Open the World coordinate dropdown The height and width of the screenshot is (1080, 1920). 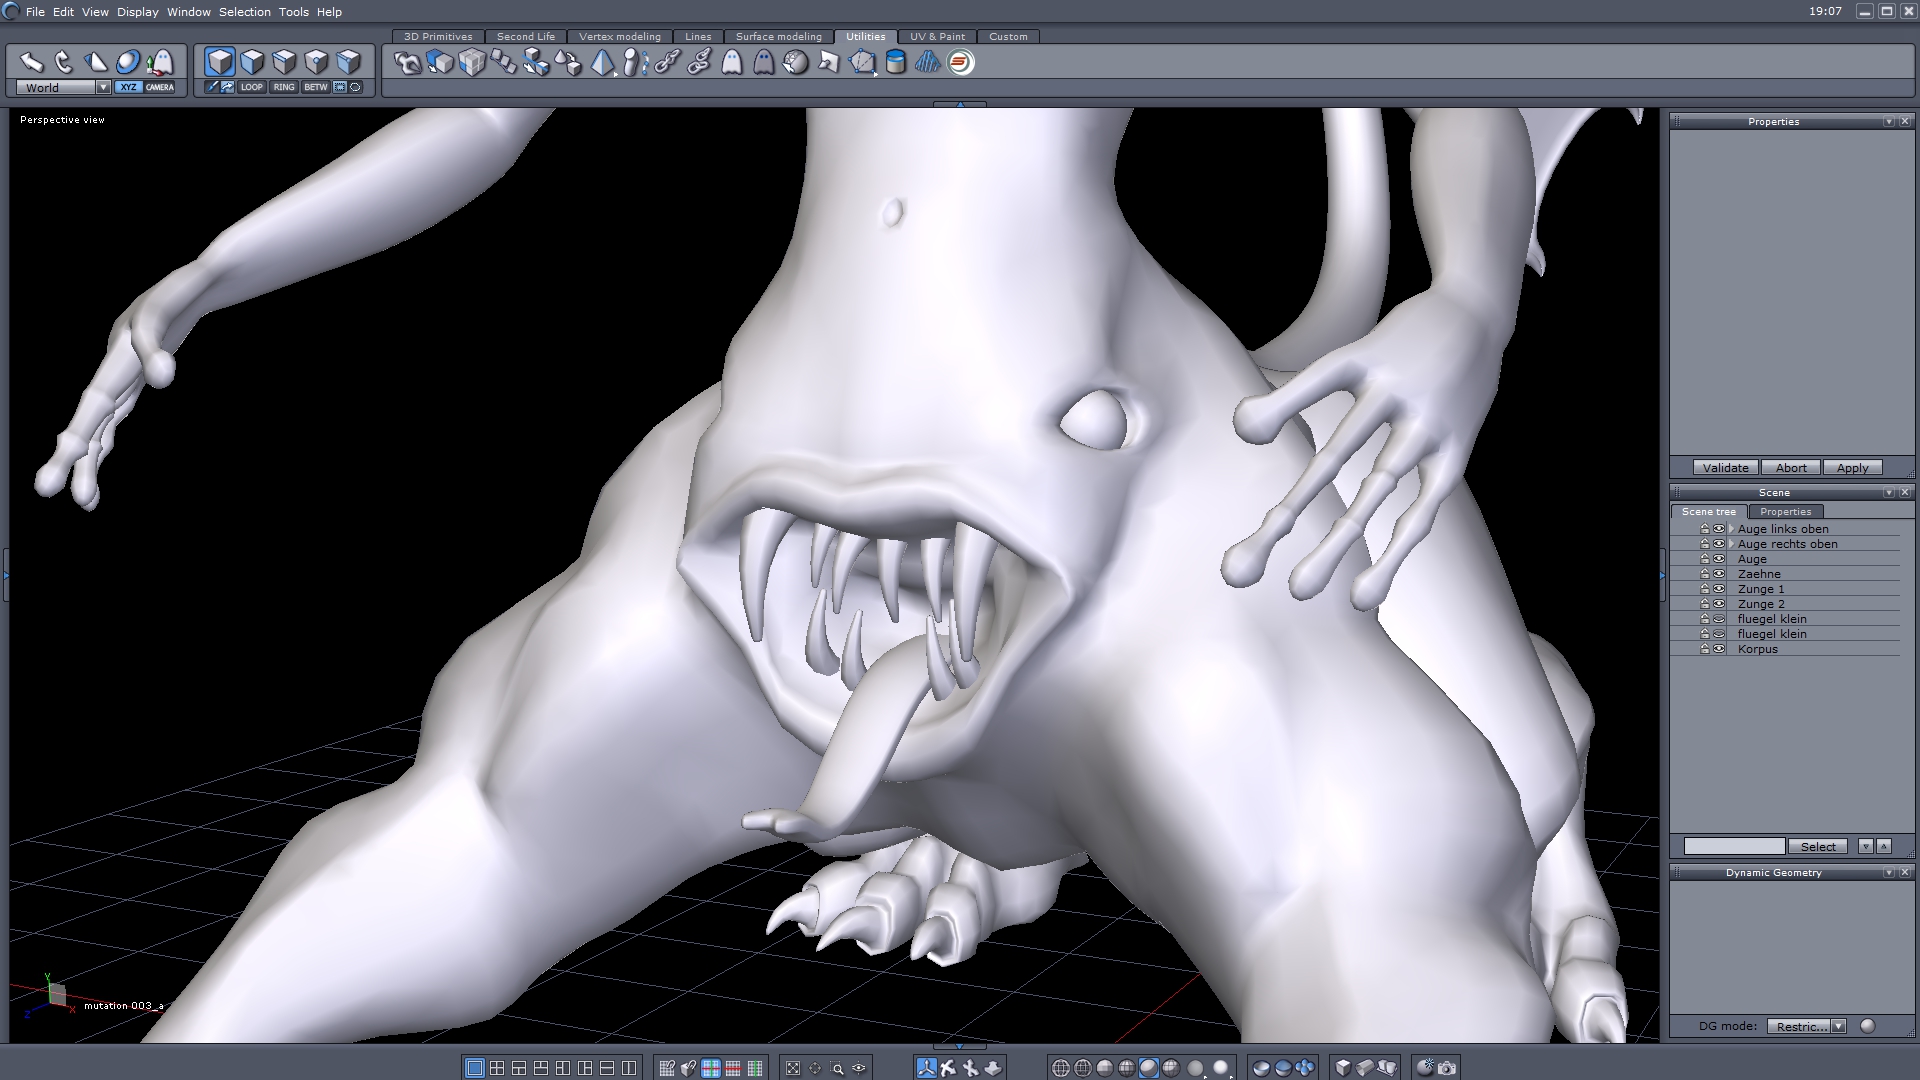coord(103,87)
